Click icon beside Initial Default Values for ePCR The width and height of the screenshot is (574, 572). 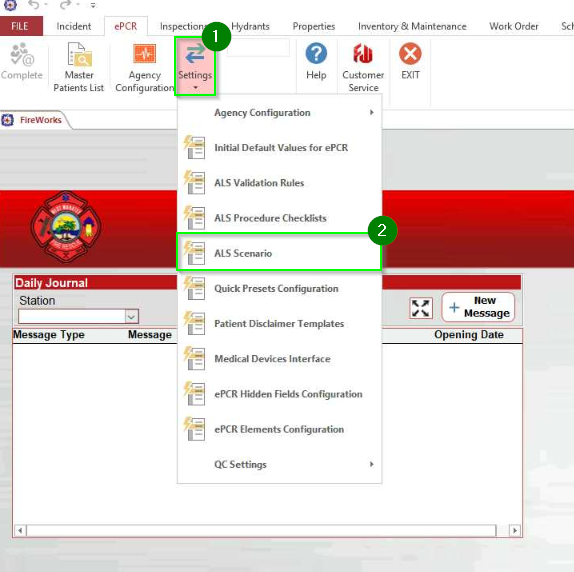click(194, 147)
